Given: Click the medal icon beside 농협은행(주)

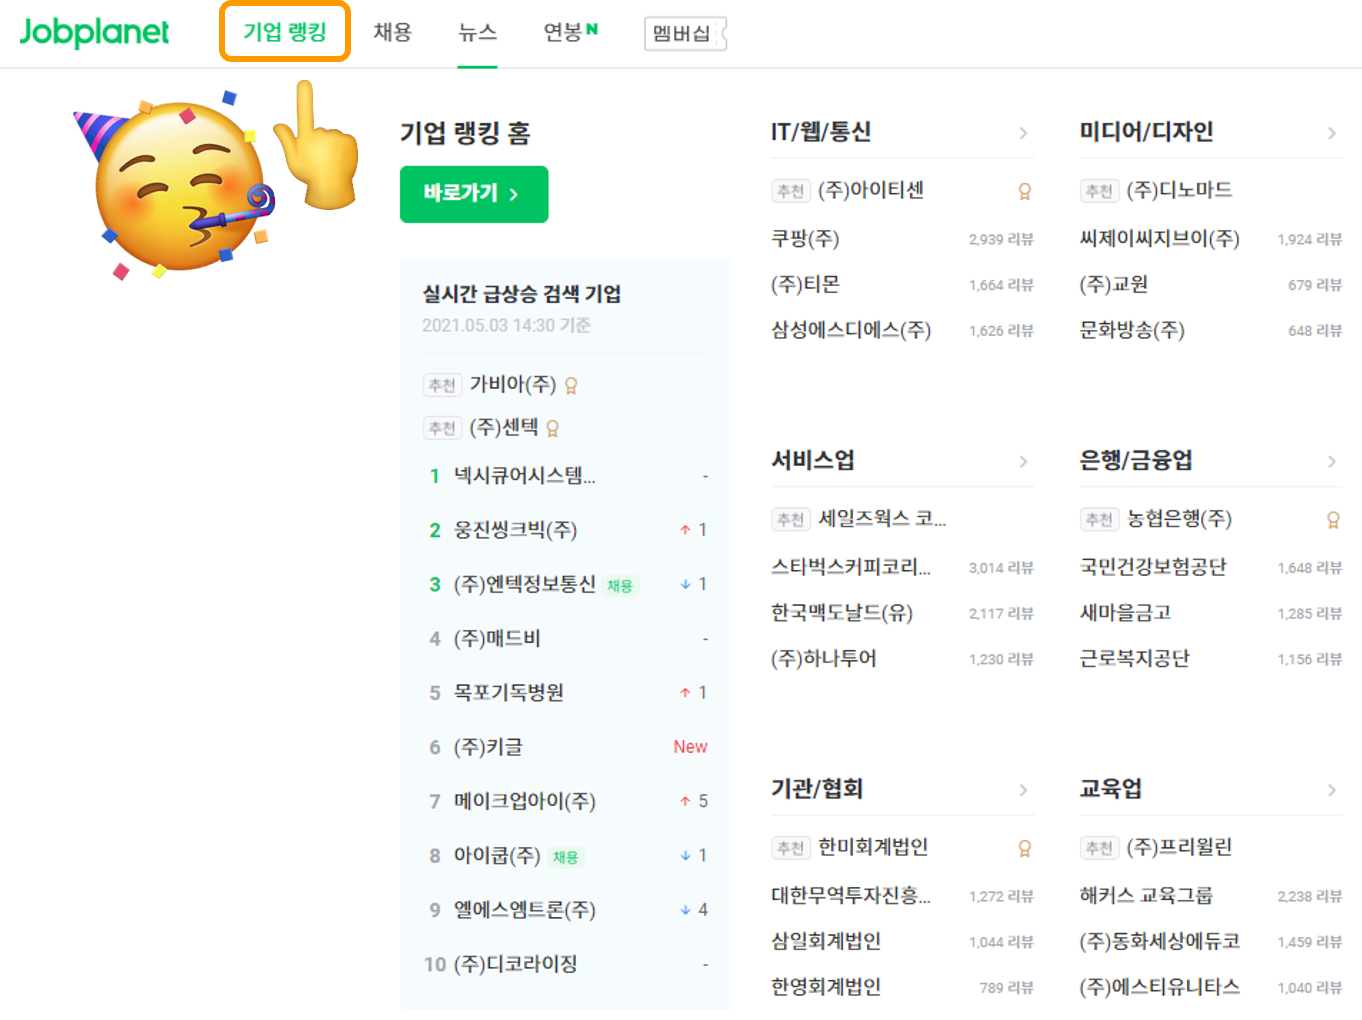Looking at the screenshot, I should pyautogui.click(x=1333, y=520).
